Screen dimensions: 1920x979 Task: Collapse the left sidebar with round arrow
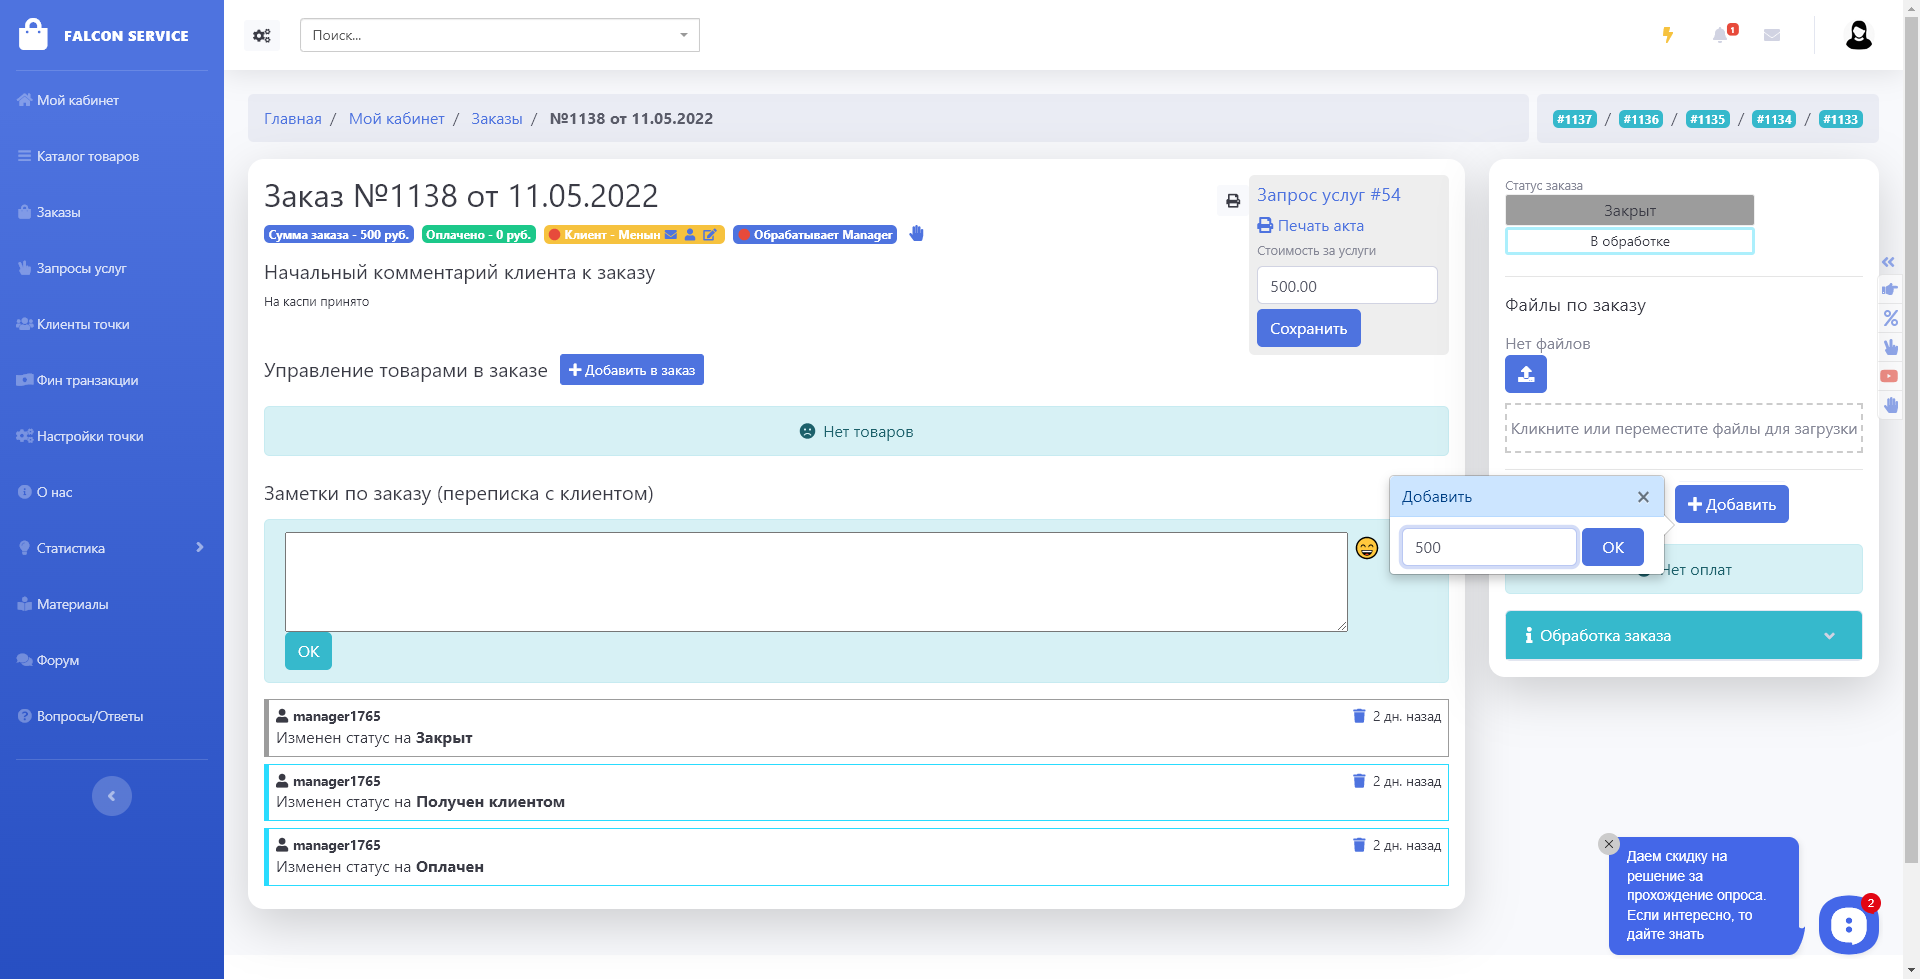click(112, 796)
